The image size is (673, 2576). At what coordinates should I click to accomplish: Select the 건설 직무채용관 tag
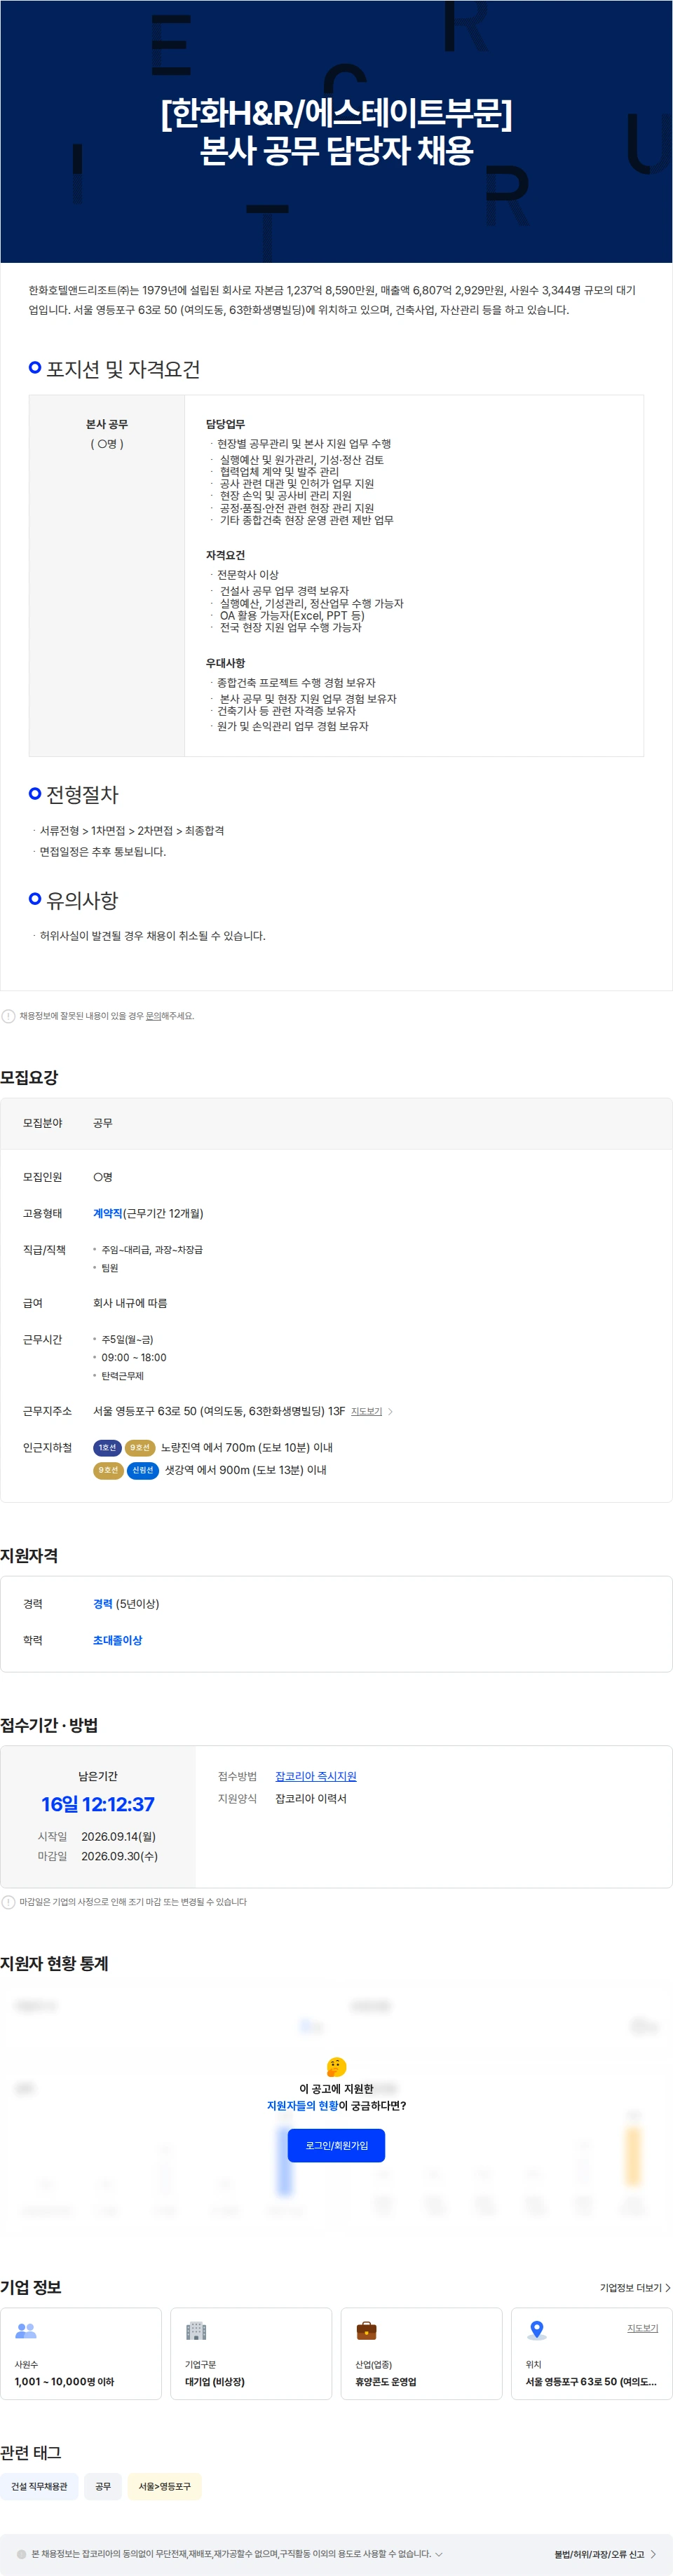39,2486
